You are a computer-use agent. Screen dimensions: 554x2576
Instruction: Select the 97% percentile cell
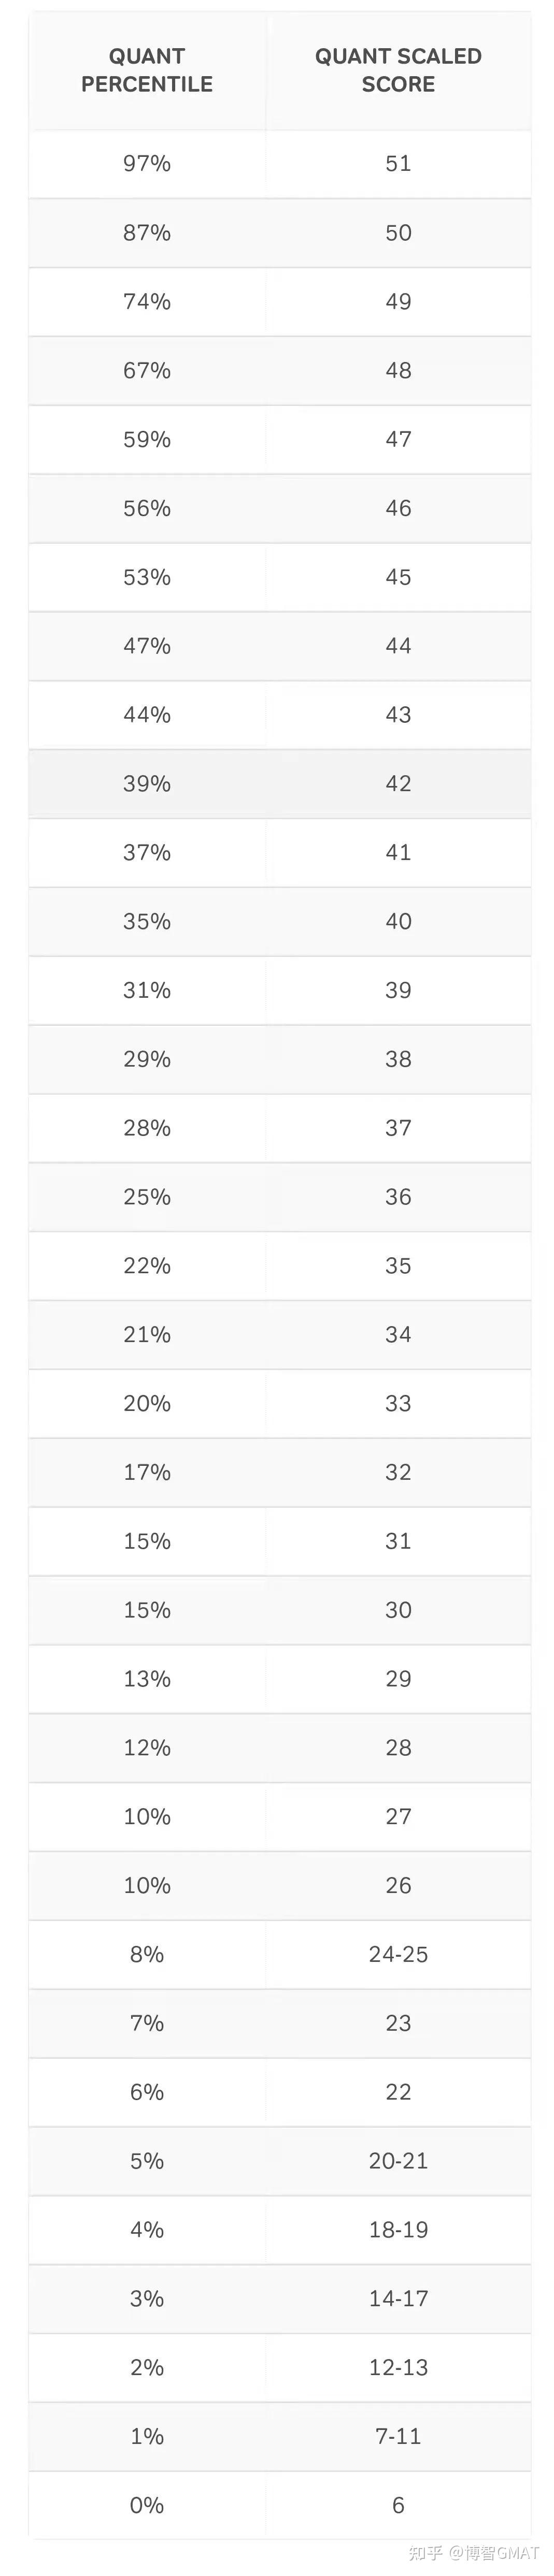pyautogui.click(x=147, y=164)
